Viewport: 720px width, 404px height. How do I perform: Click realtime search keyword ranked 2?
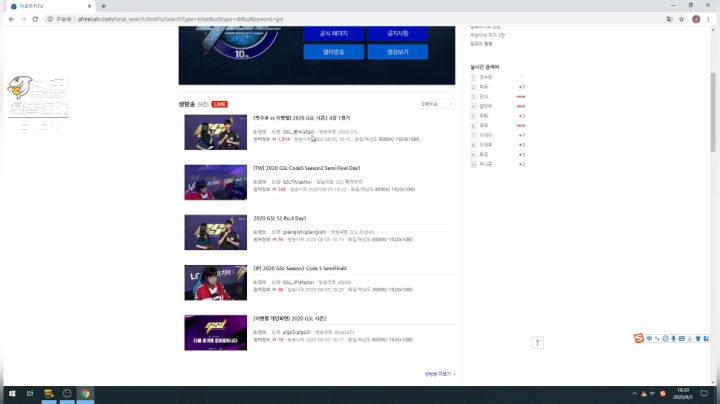[484, 87]
